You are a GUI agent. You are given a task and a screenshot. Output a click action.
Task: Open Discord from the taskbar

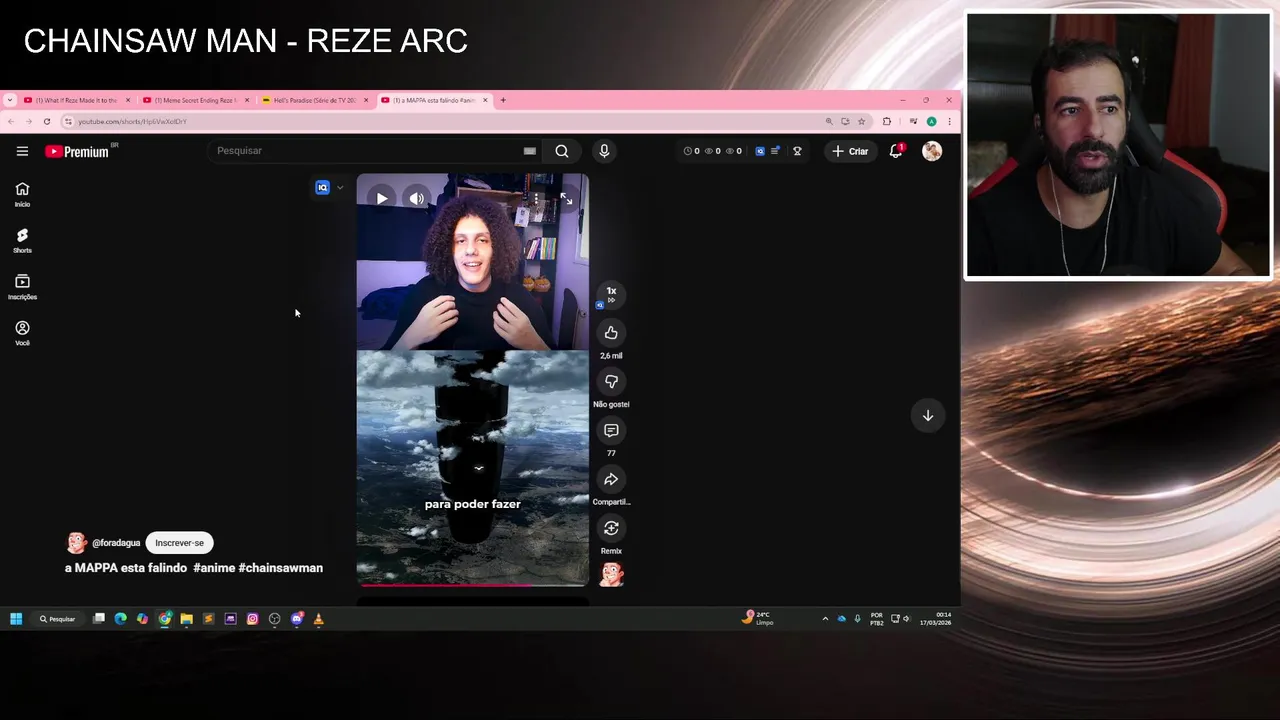296,619
